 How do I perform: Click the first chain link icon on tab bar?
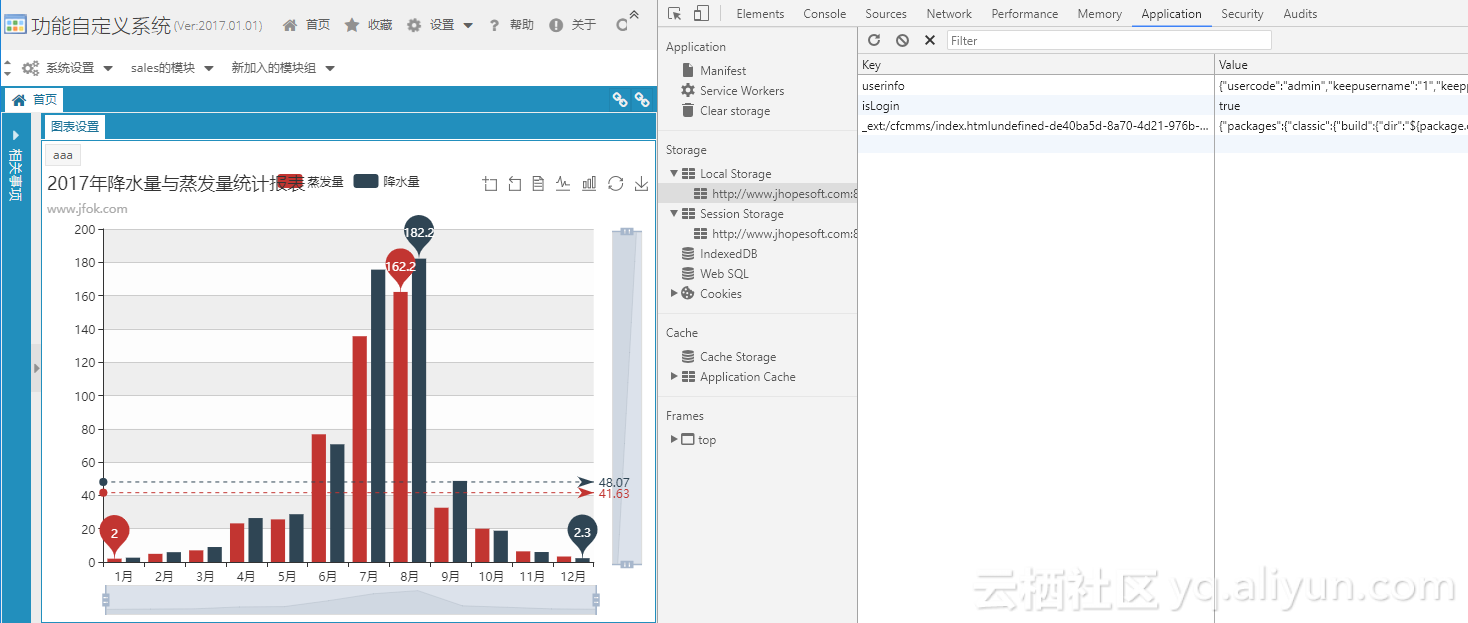pyautogui.click(x=620, y=99)
